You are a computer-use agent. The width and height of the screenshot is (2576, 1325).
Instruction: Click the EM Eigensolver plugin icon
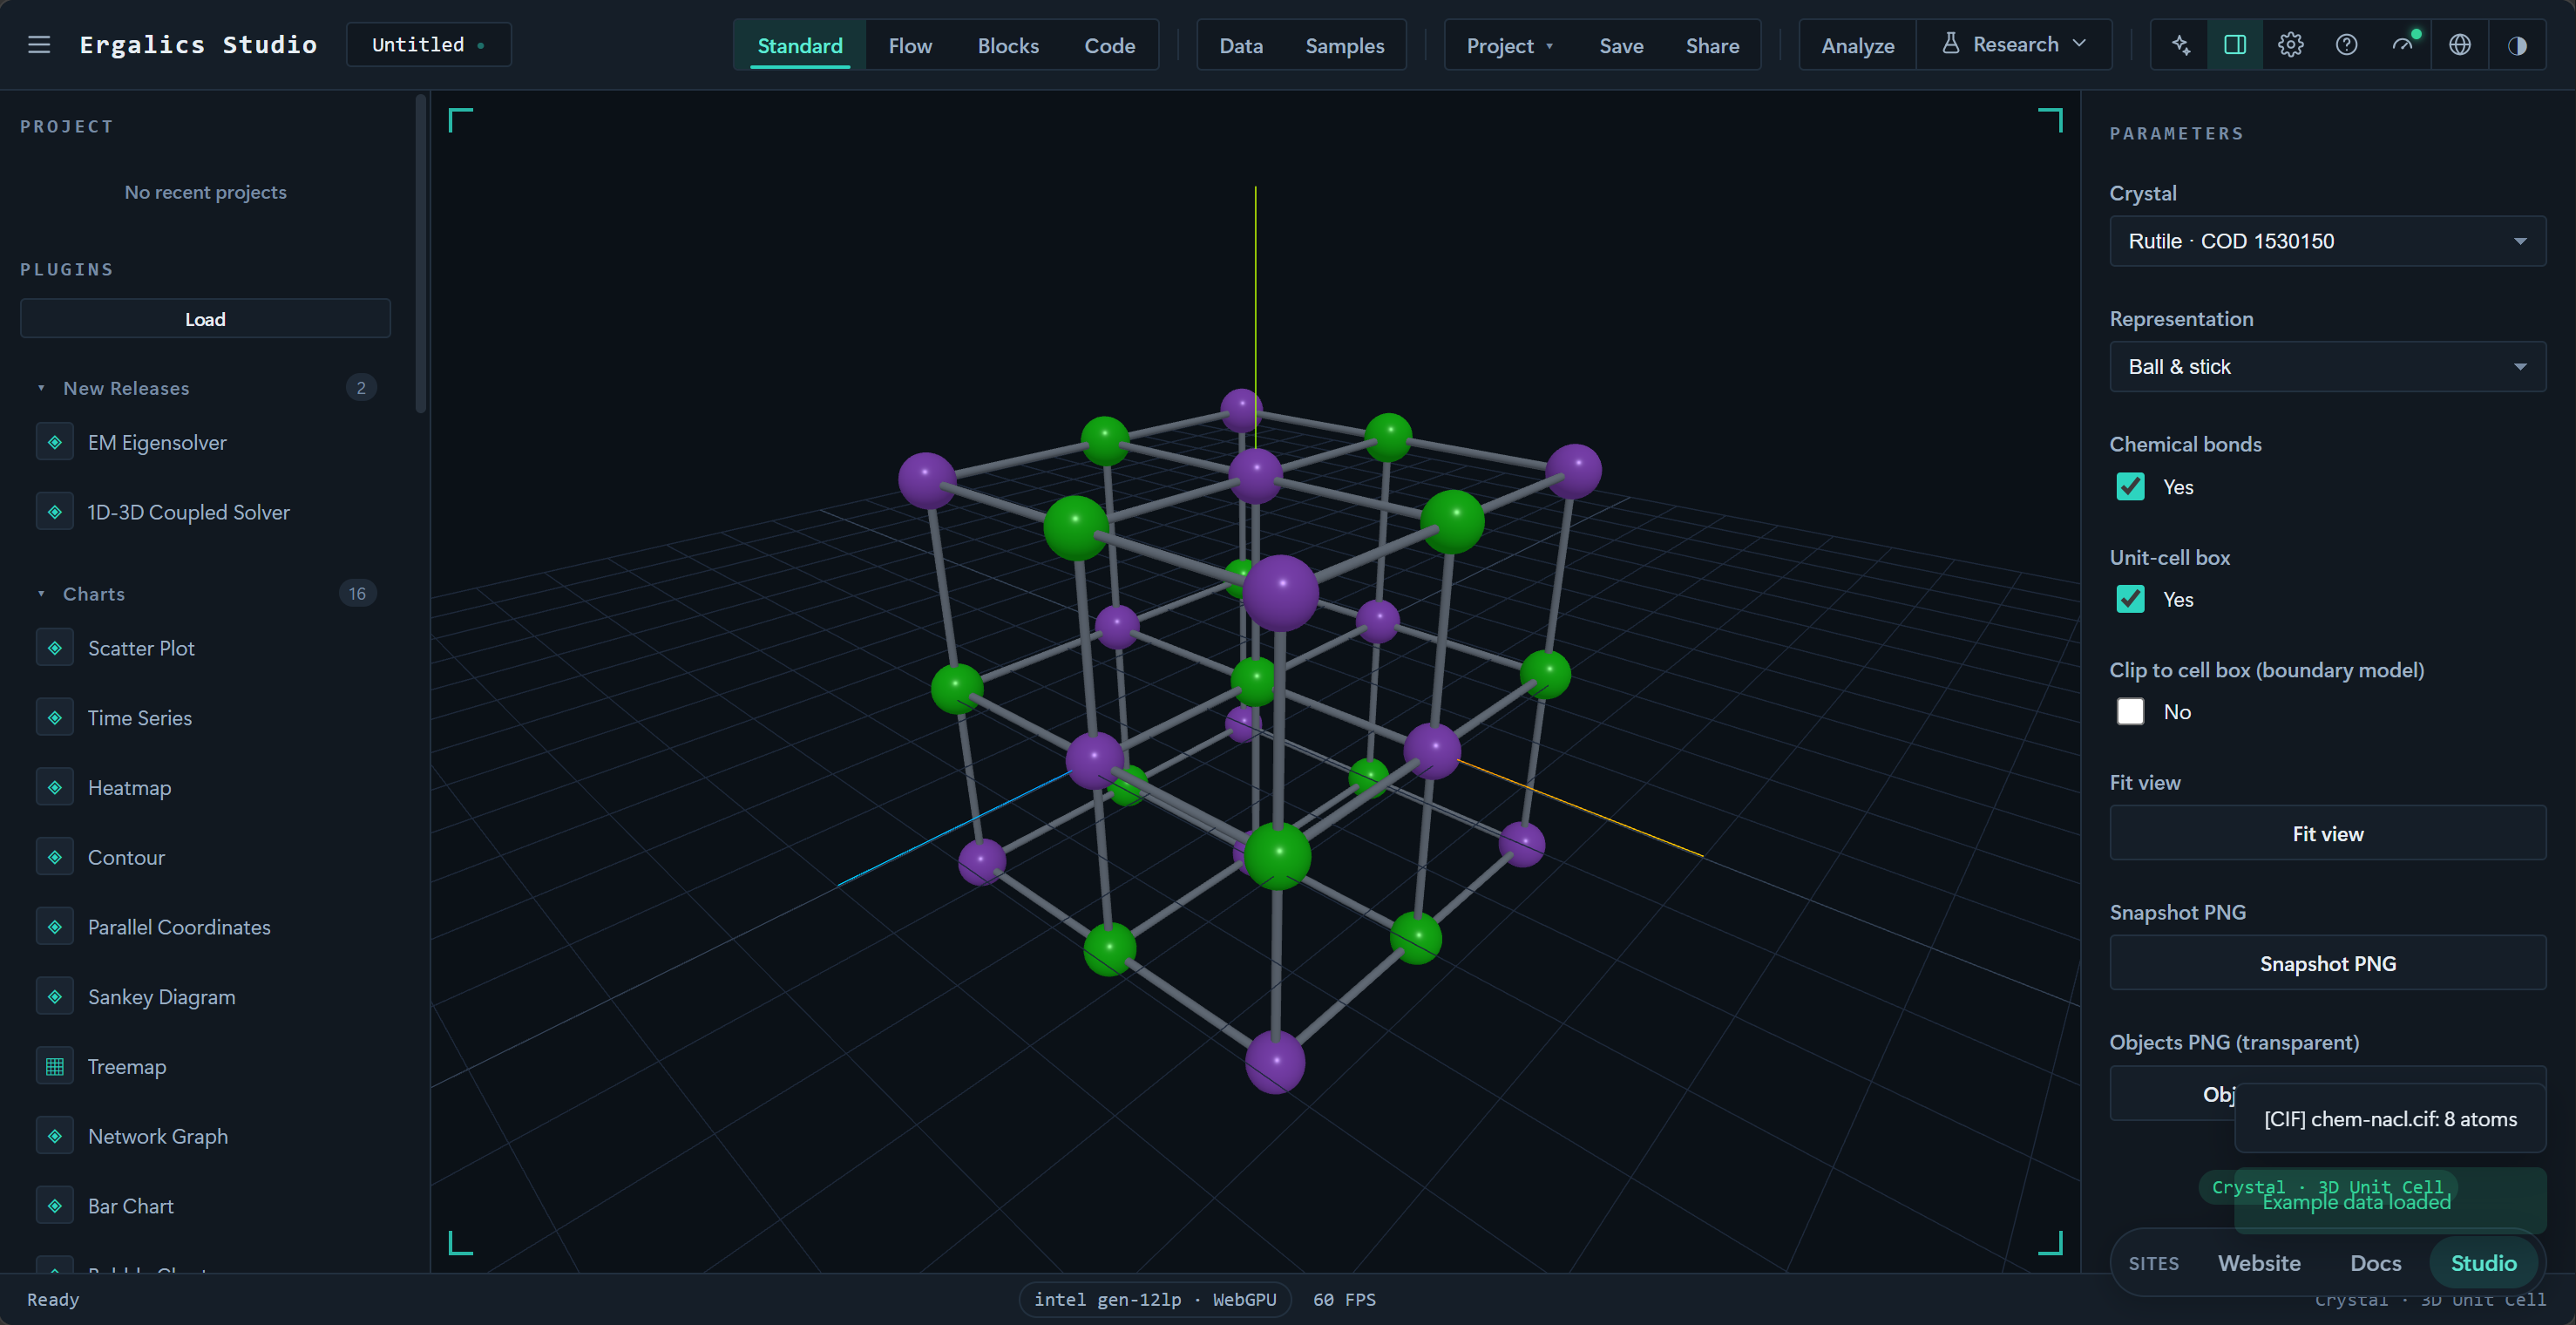pyautogui.click(x=55, y=442)
